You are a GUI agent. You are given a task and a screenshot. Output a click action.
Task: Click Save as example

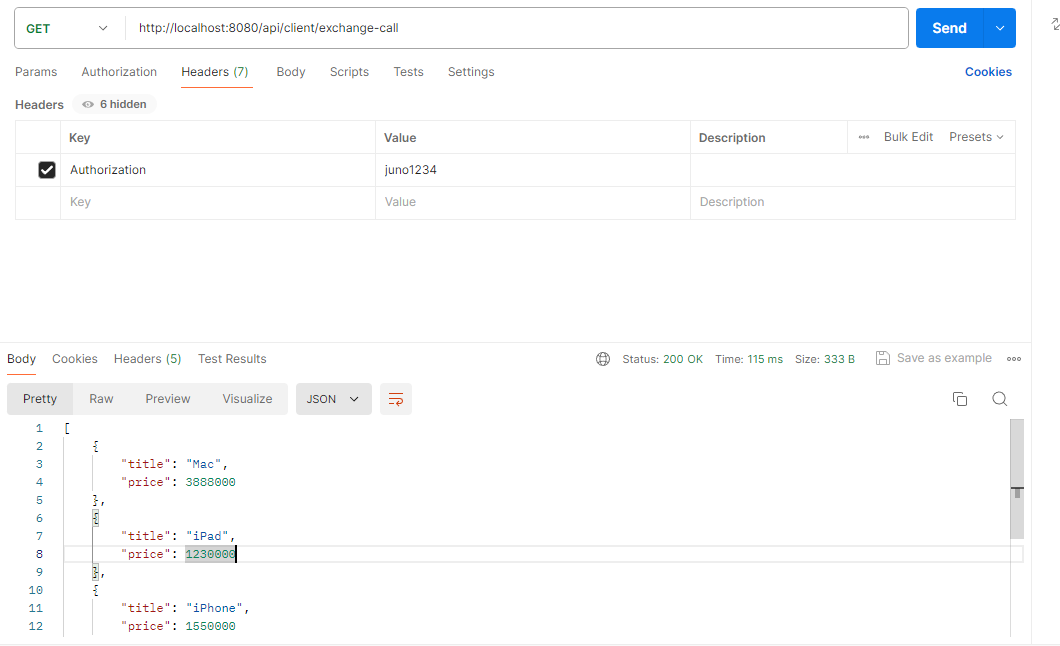click(934, 358)
